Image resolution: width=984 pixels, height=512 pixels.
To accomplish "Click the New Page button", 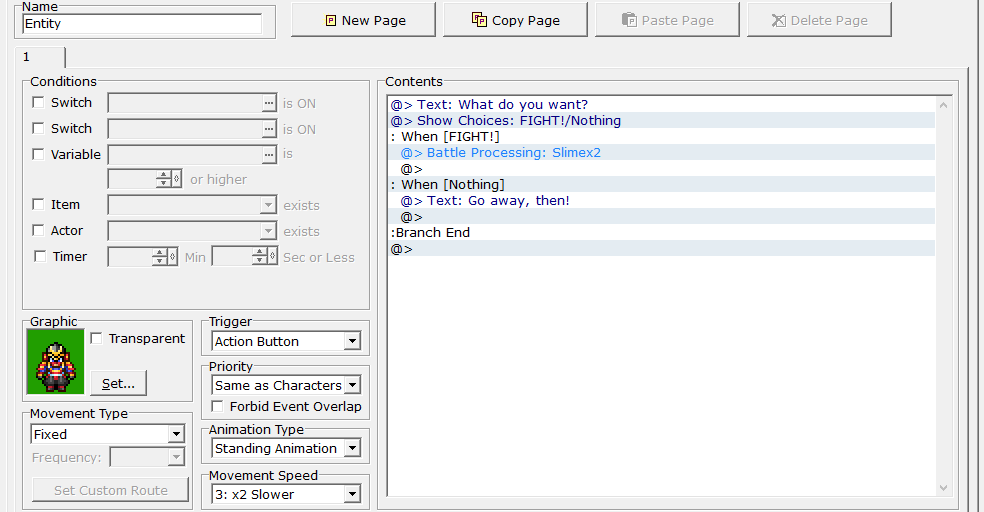I will 363,20.
